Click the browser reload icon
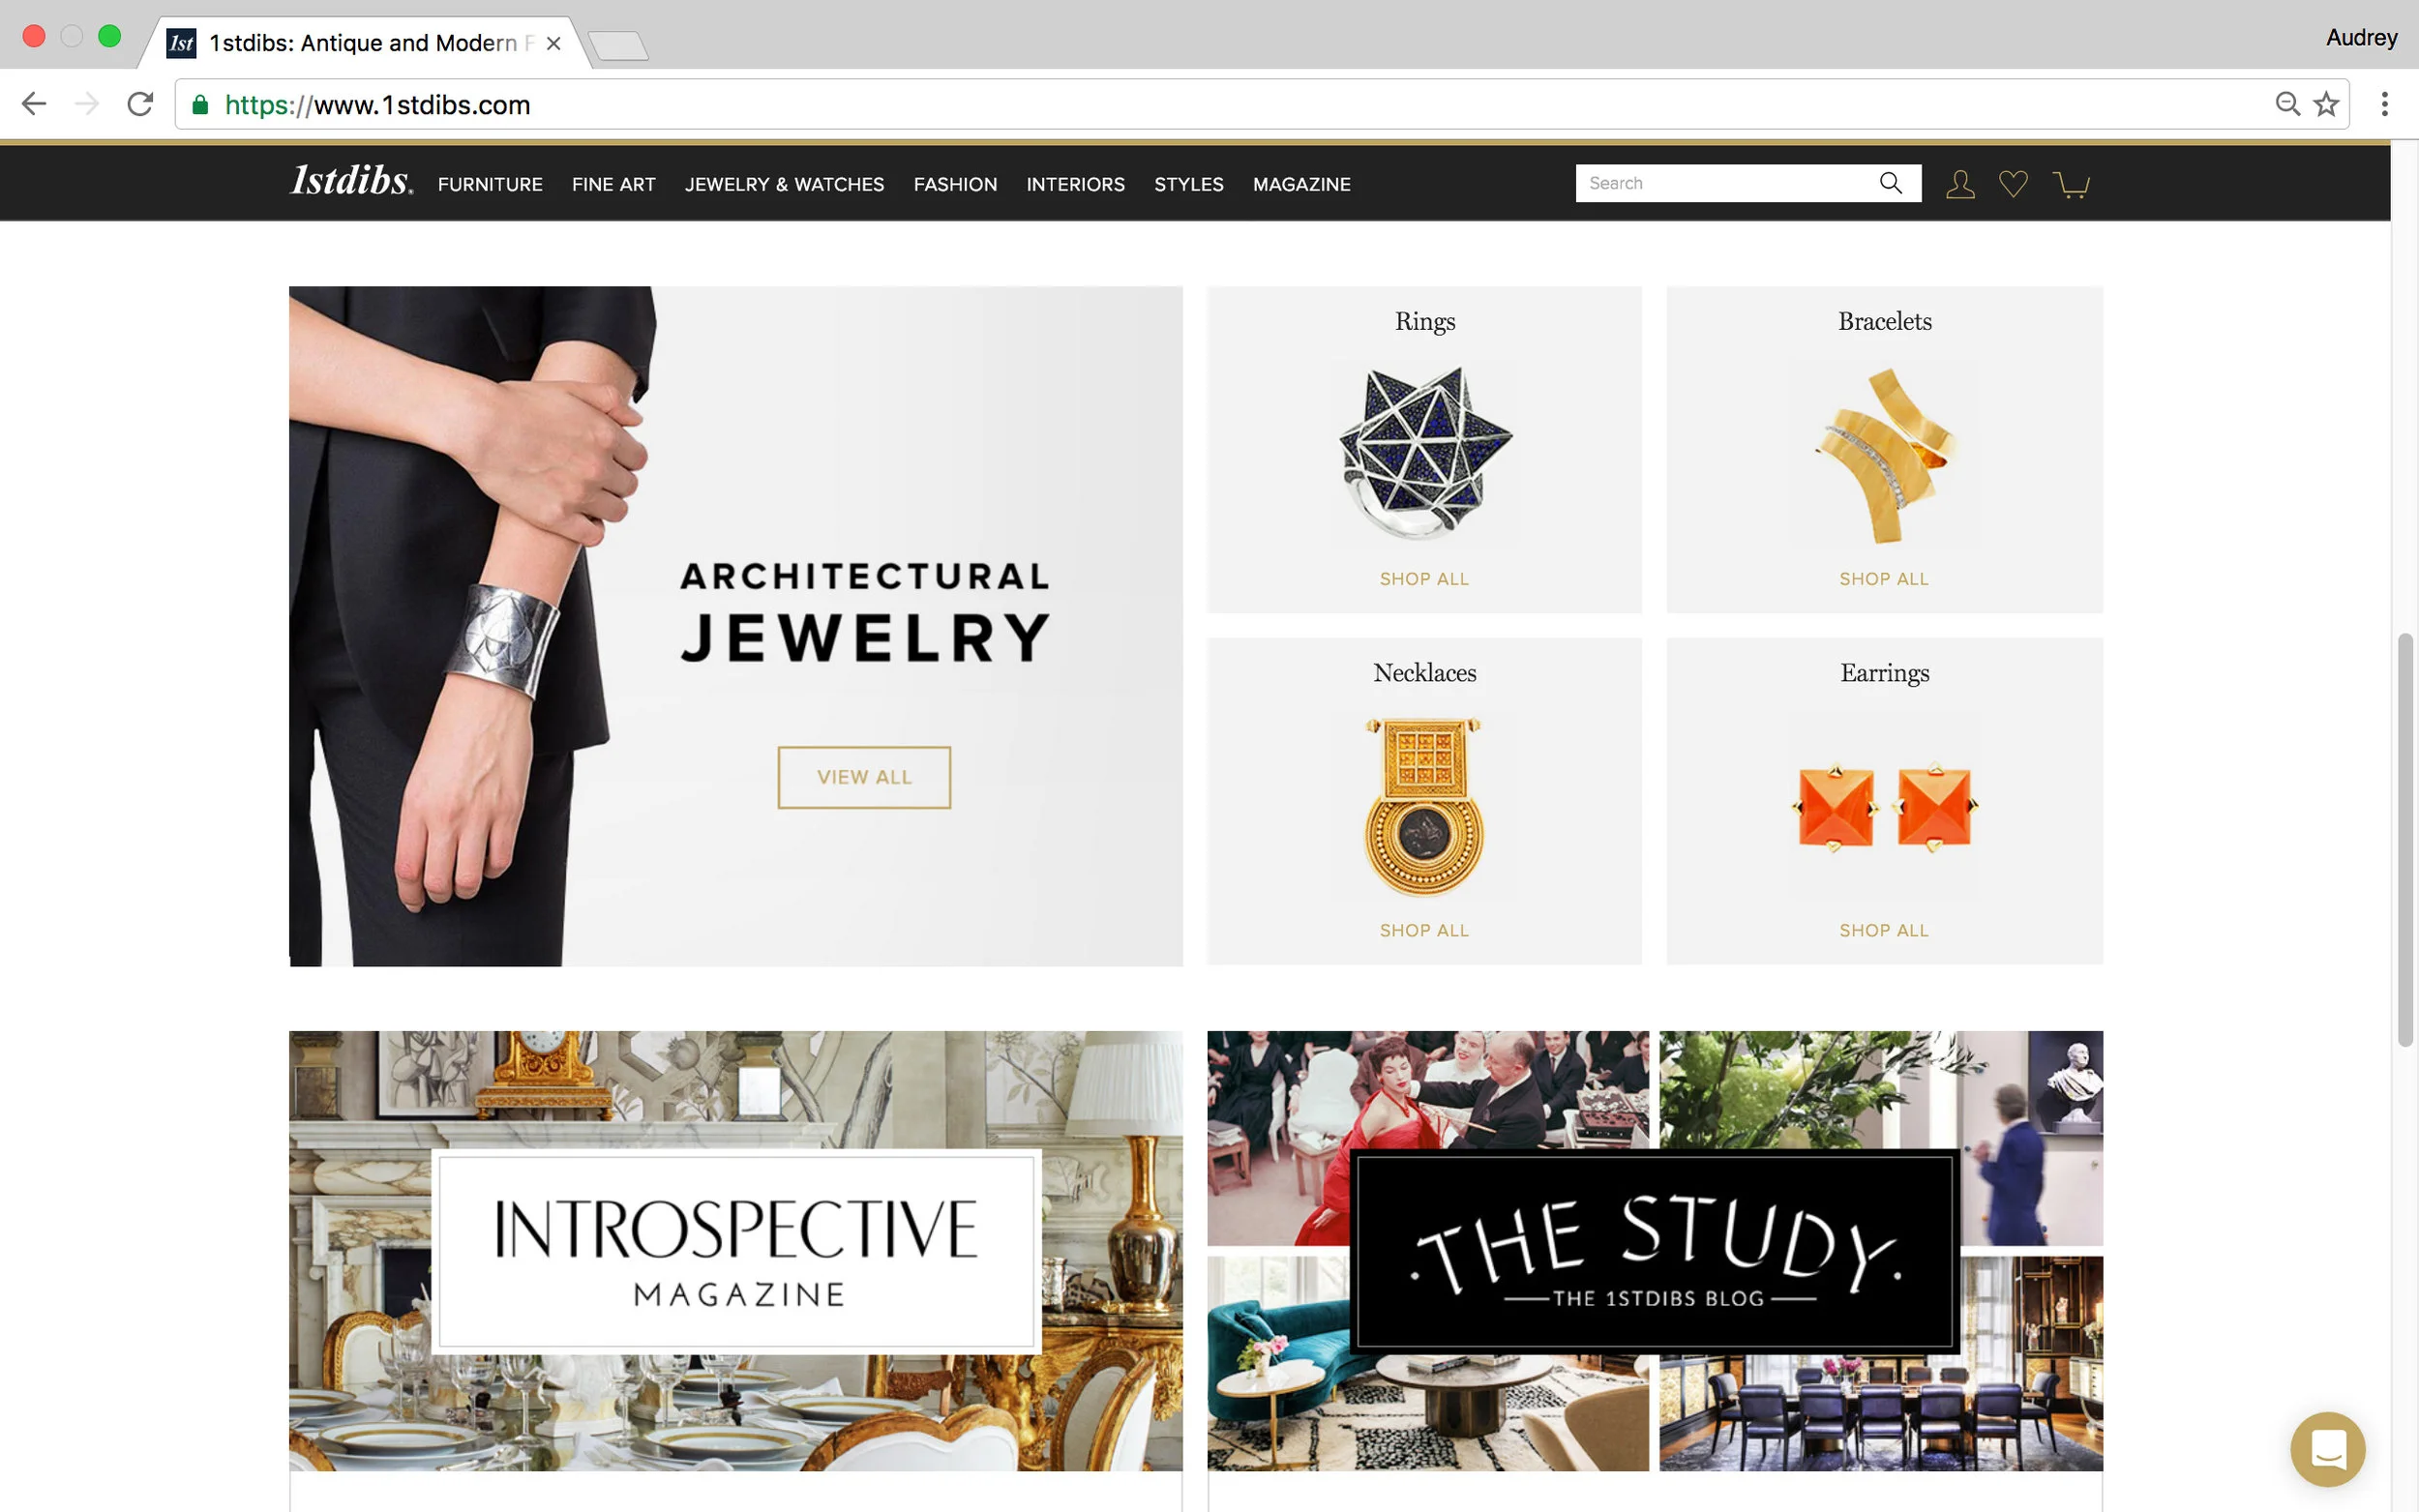The height and width of the screenshot is (1512, 2419). (x=140, y=104)
